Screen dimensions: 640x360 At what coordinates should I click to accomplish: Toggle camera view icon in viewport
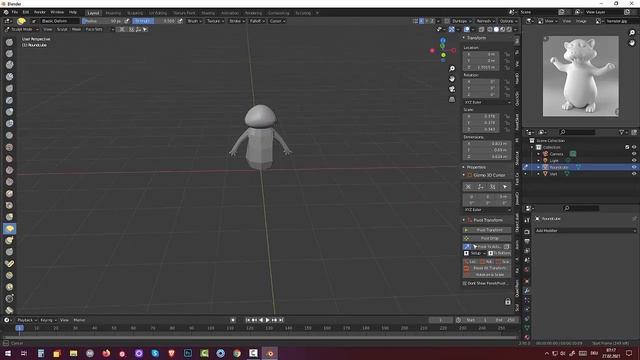point(452,89)
